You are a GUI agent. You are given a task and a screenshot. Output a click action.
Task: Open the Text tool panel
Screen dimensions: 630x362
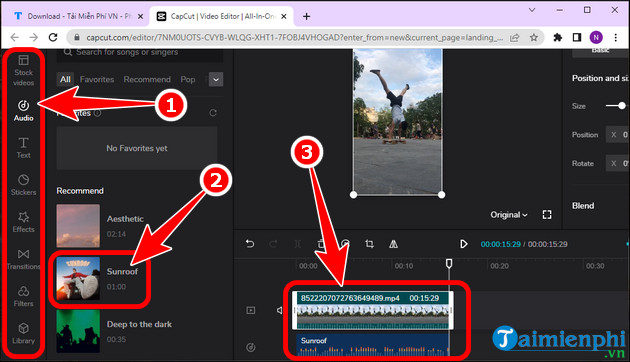23,147
